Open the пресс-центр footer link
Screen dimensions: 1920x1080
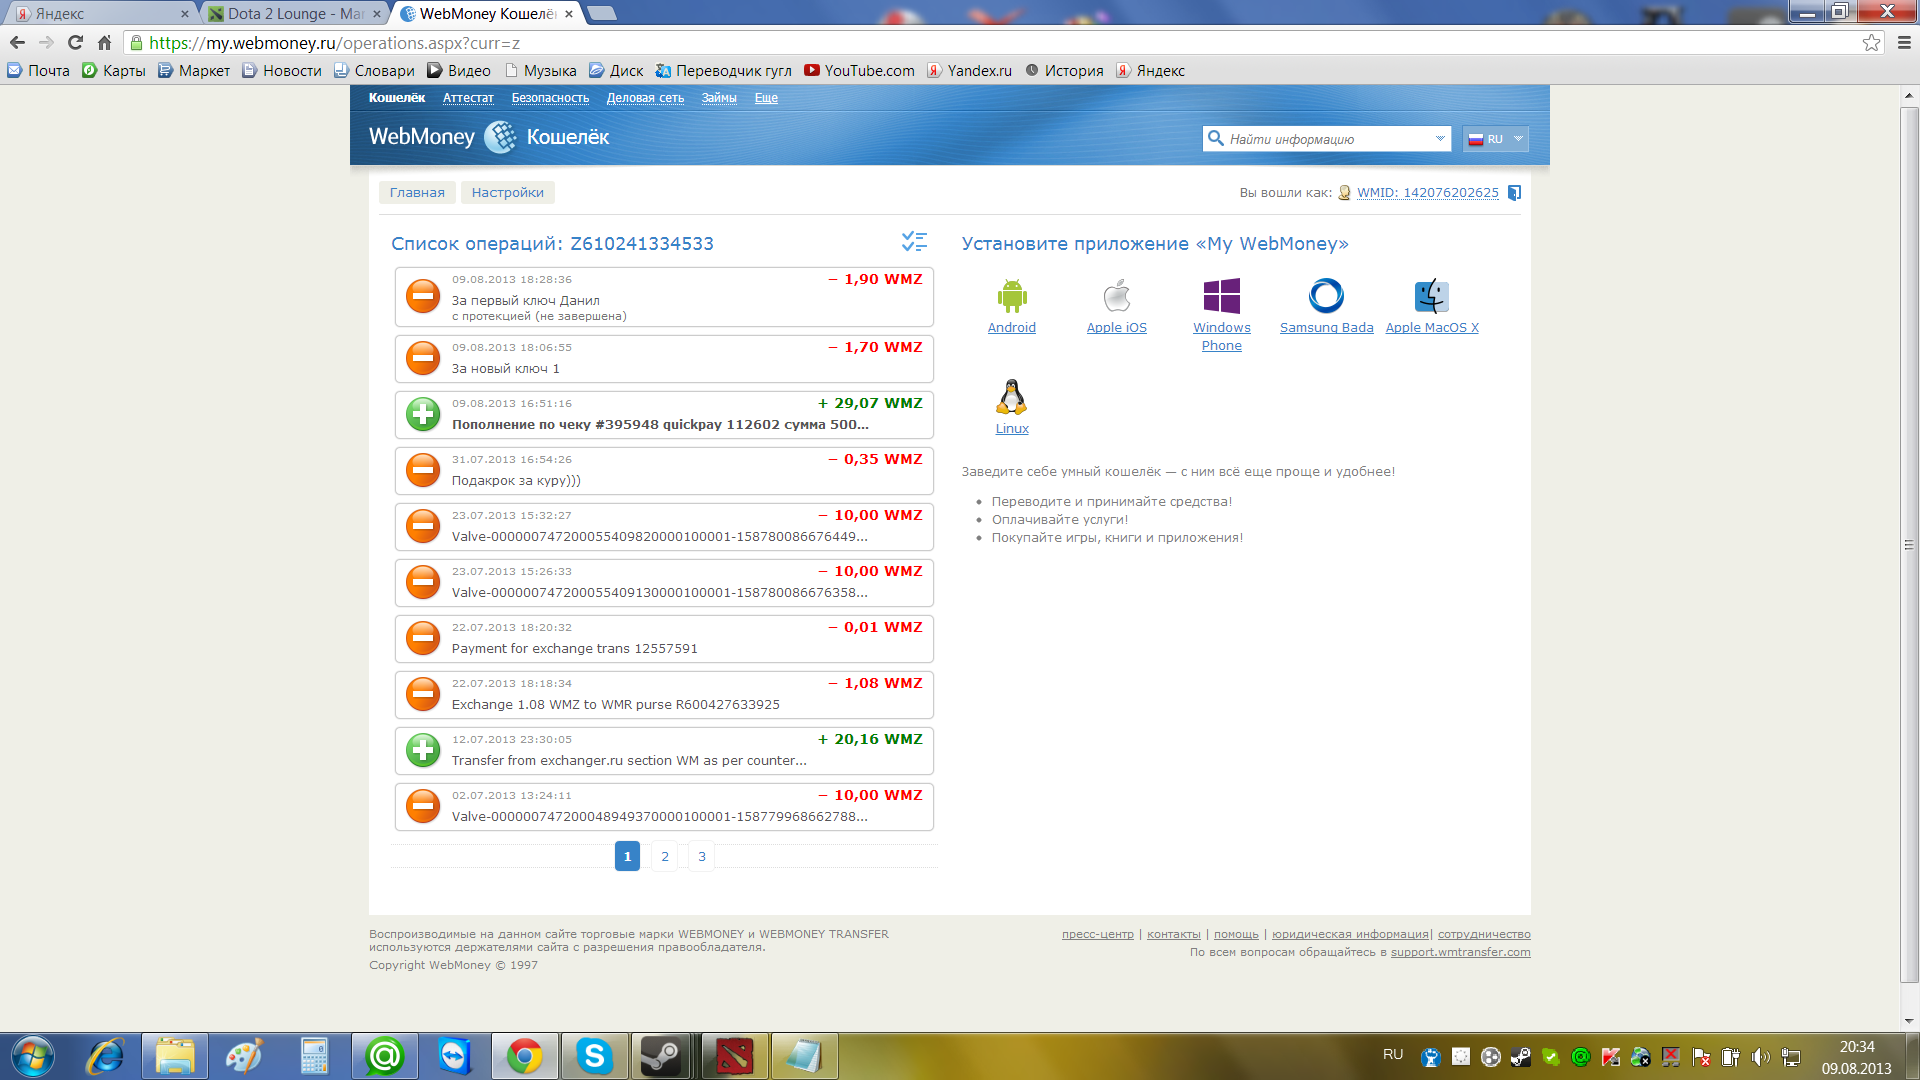pyautogui.click(x=1097, y=934)
